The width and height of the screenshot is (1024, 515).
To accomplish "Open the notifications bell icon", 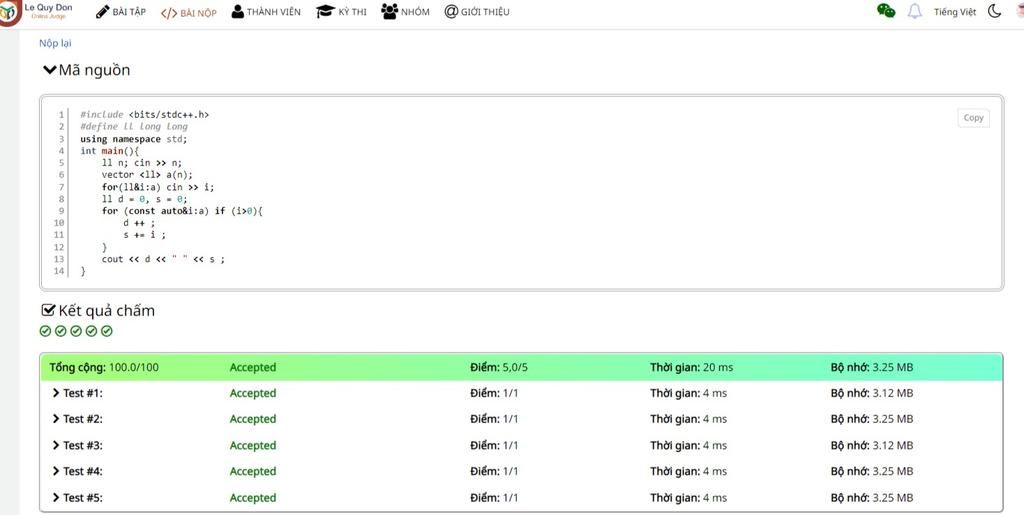I will point(915,11).
